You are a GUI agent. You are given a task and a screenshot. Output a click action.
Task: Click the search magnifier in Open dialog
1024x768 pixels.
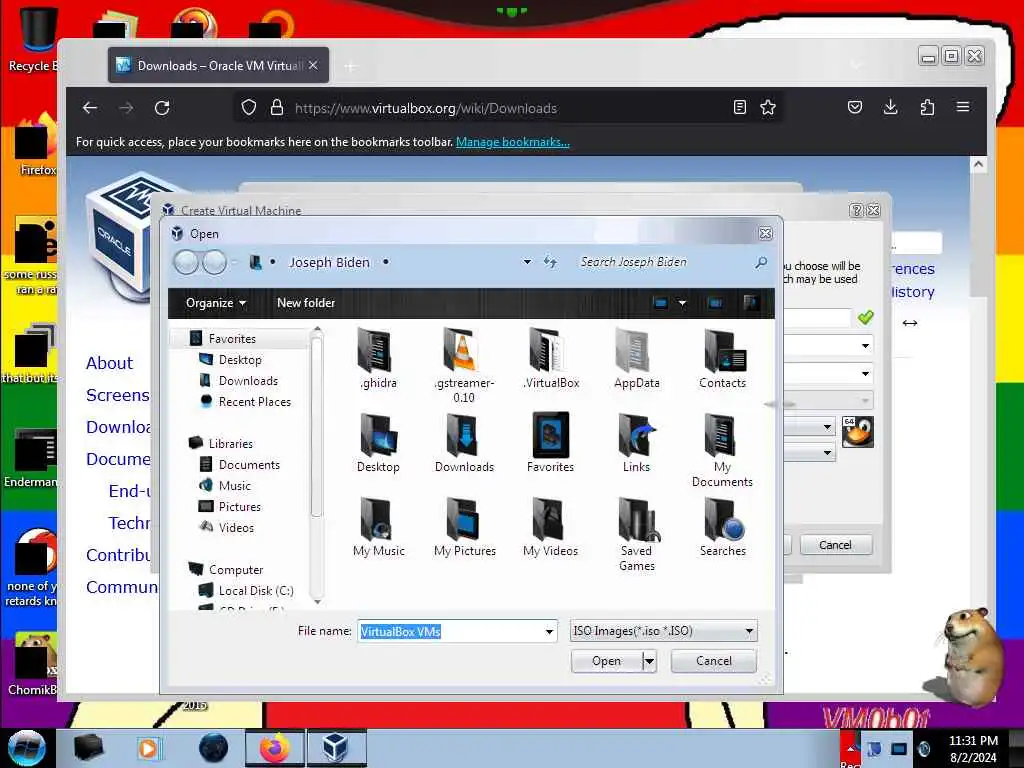[x=761, y=263]
